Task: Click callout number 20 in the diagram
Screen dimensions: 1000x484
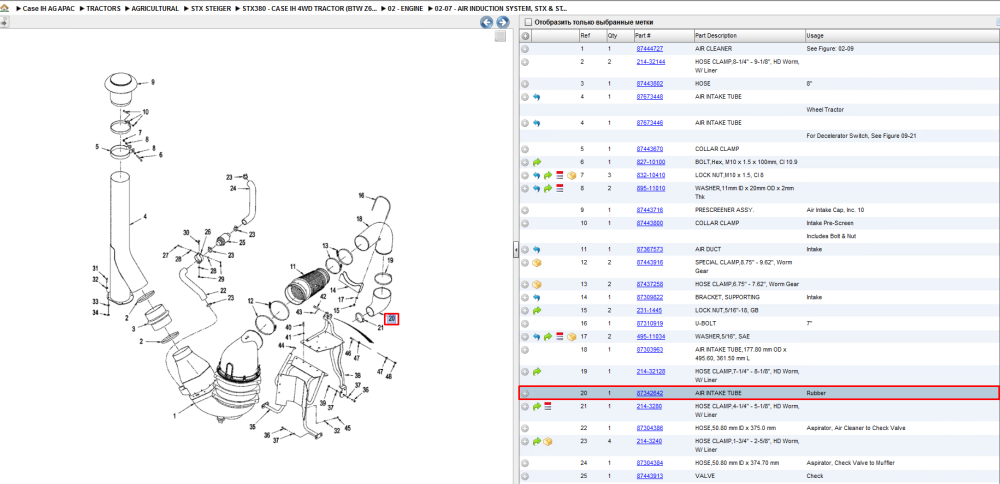Action: click(x=392, y=319)
